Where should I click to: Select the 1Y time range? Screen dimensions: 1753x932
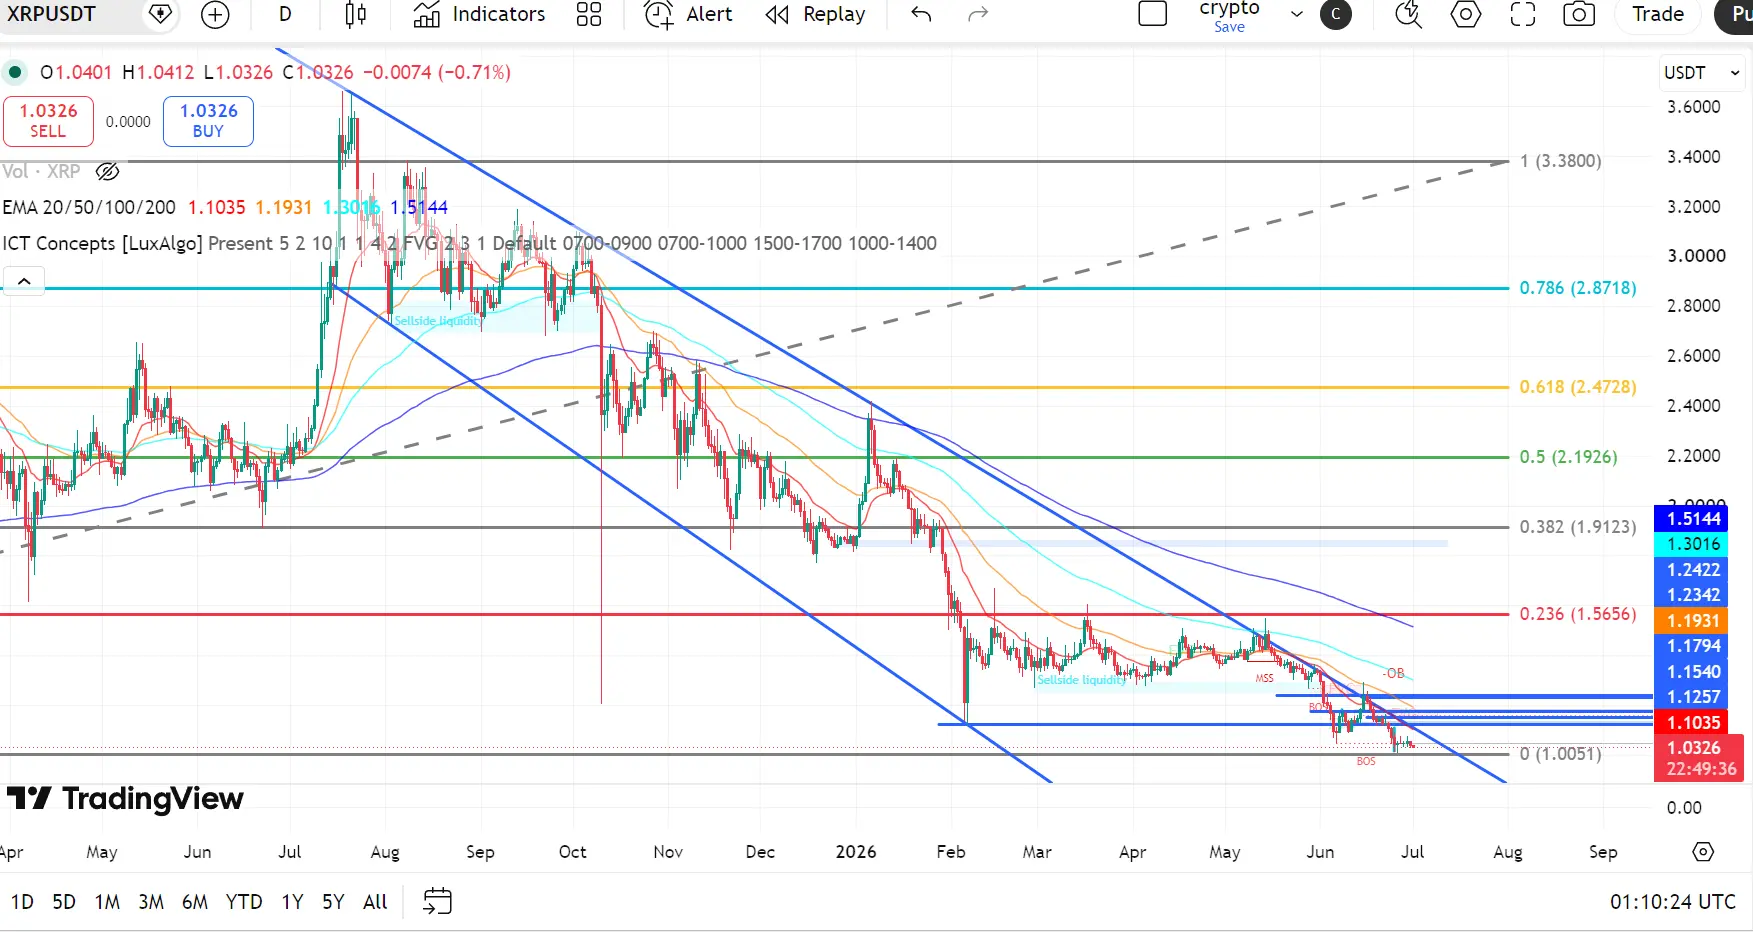[292, 902]
